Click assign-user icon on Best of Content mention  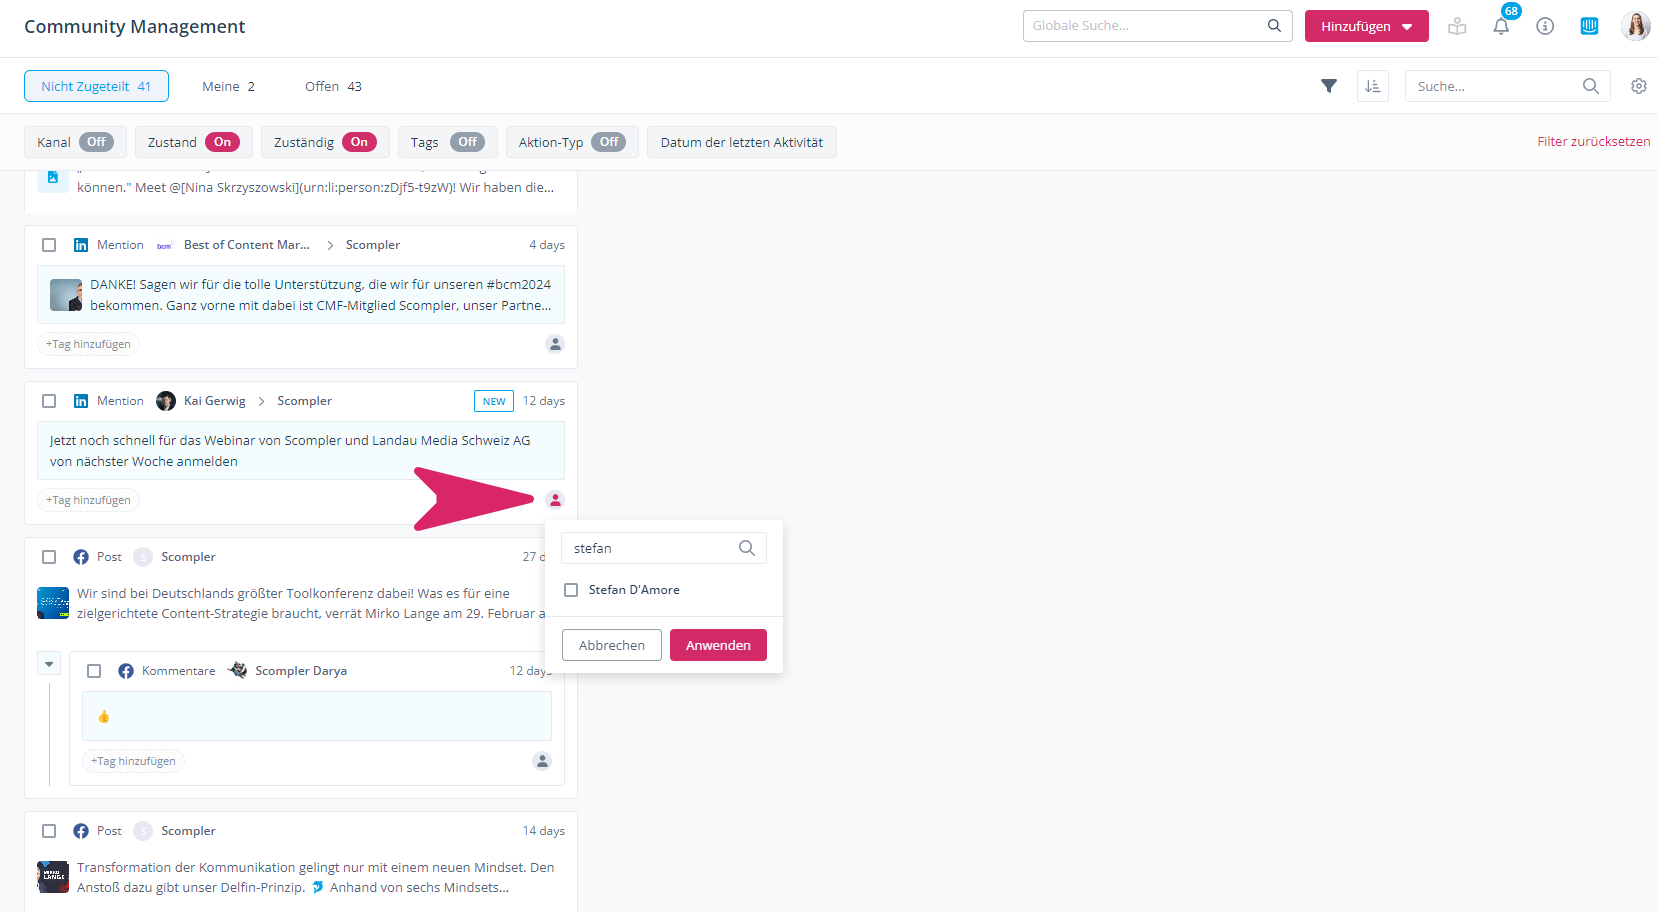[x=555, y=344]
